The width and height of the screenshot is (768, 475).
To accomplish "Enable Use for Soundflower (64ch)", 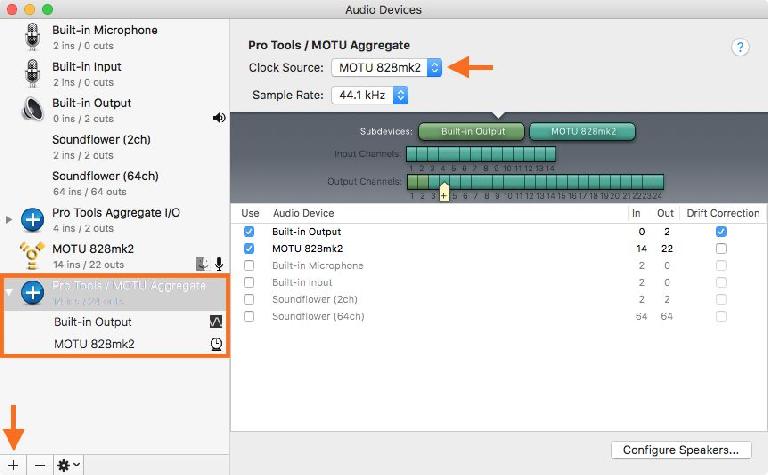I will pyautogui.click(x=249, y=316).
